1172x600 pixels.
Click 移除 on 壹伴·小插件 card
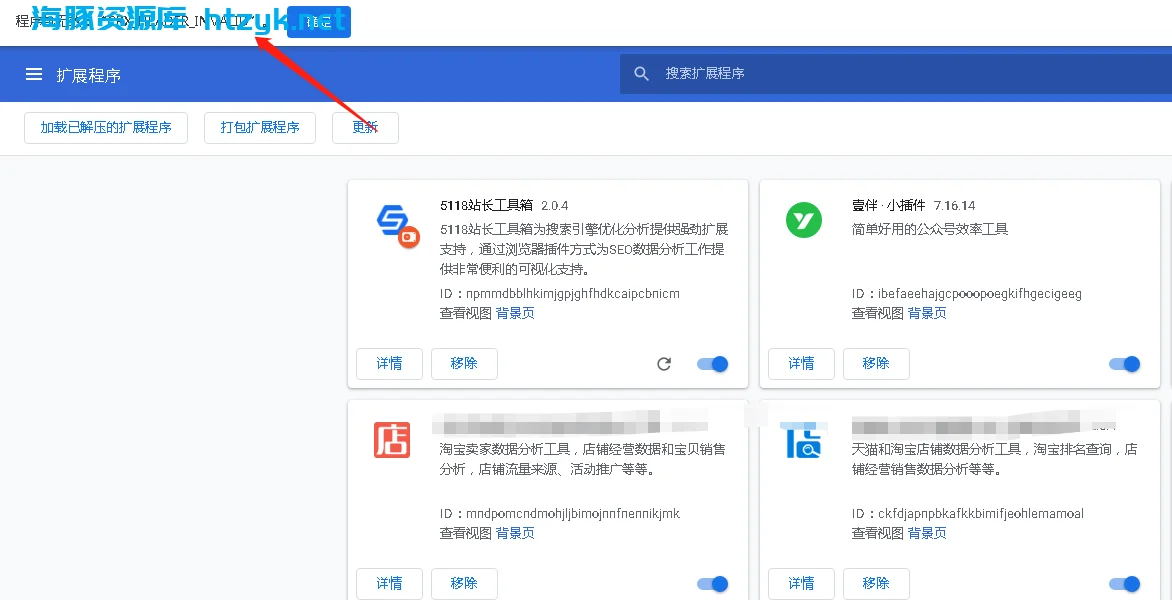(x=877, y=364)
